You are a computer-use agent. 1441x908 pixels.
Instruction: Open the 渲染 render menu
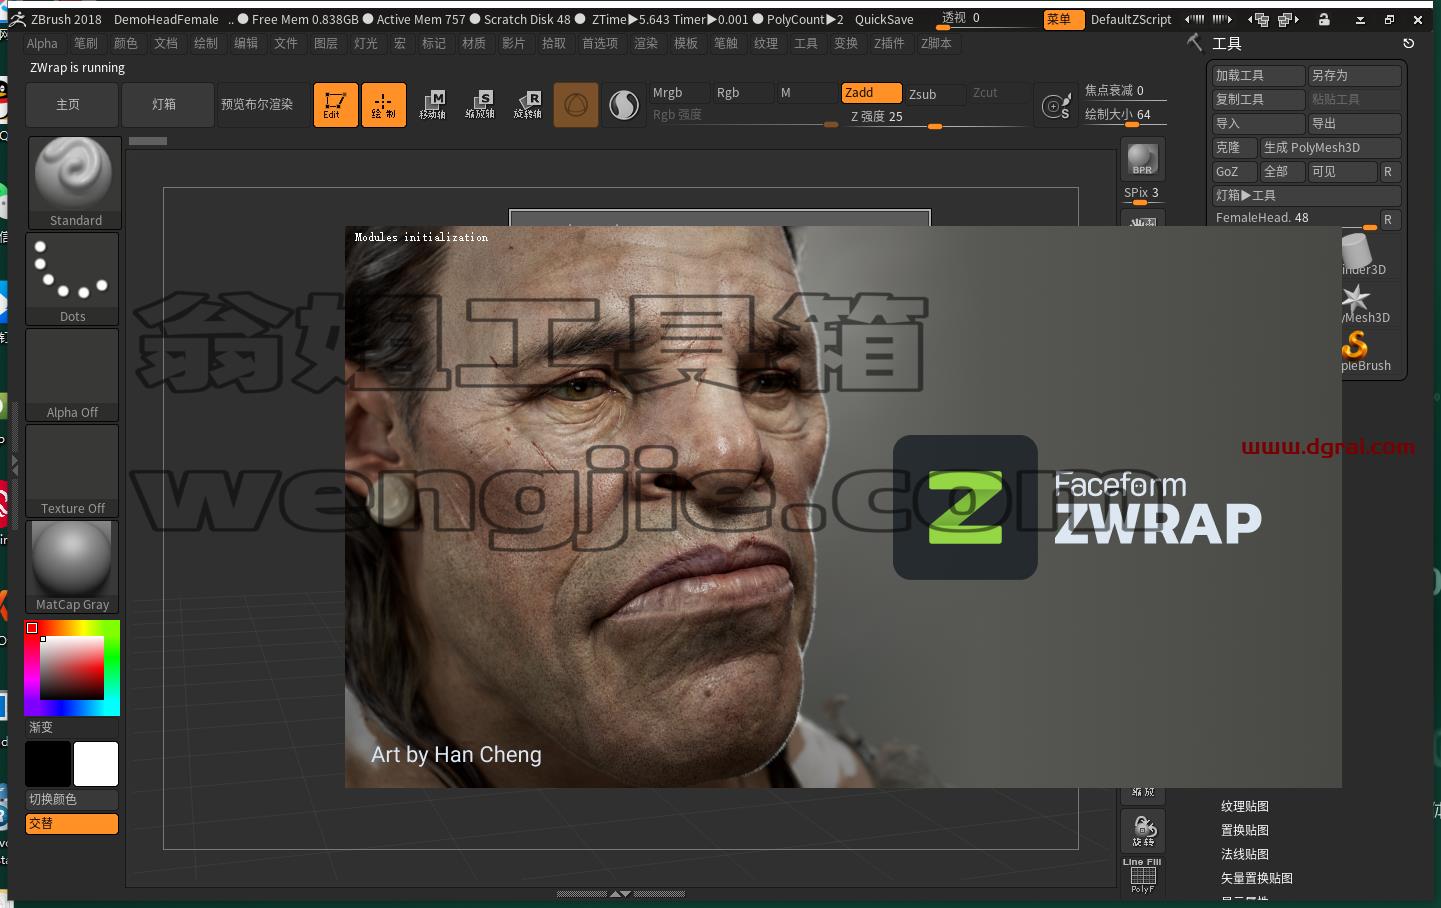pos(646,43)
